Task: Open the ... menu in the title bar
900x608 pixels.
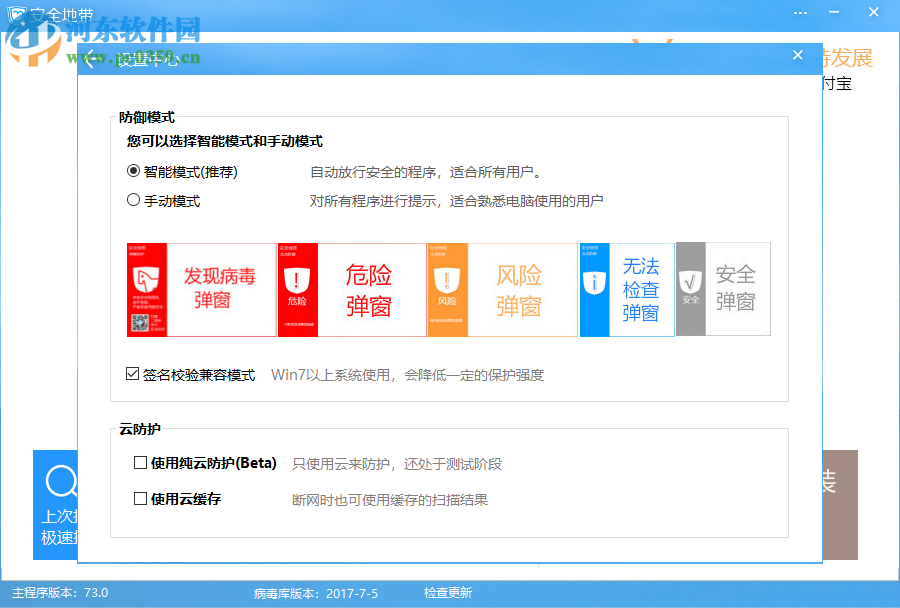Action: [800, 11]
